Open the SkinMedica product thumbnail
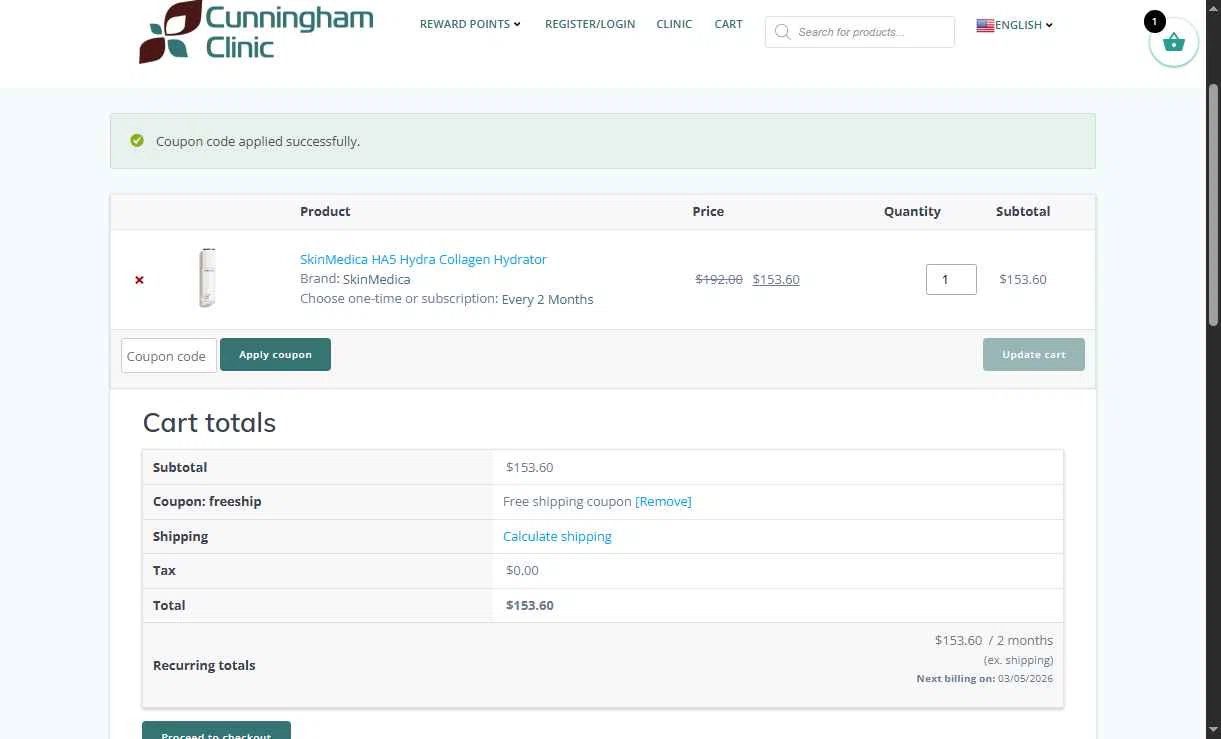The width and height of the screenshot is (1221, 739). 207,278
